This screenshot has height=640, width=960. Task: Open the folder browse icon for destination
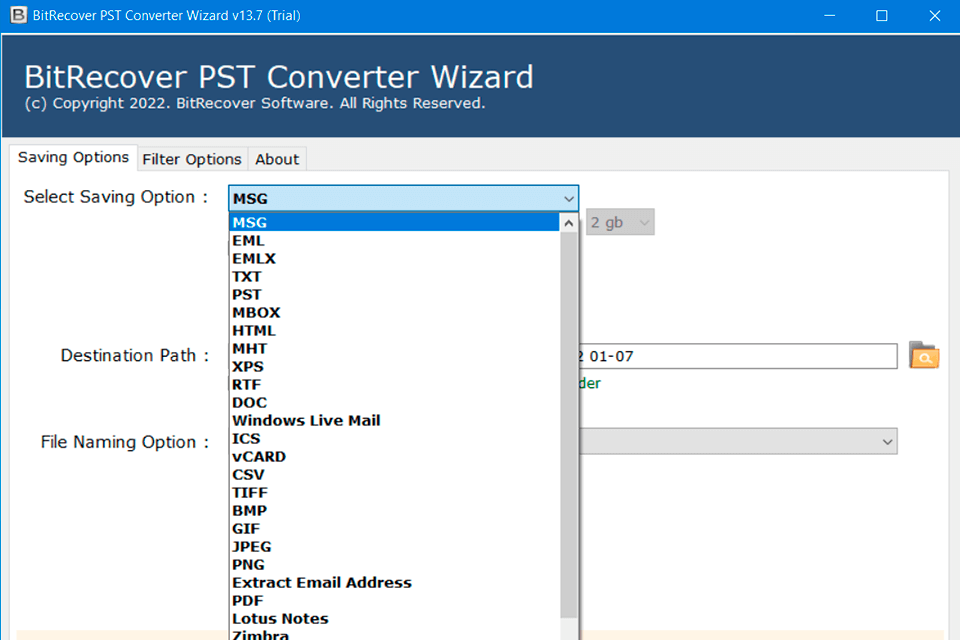[924, 355]
